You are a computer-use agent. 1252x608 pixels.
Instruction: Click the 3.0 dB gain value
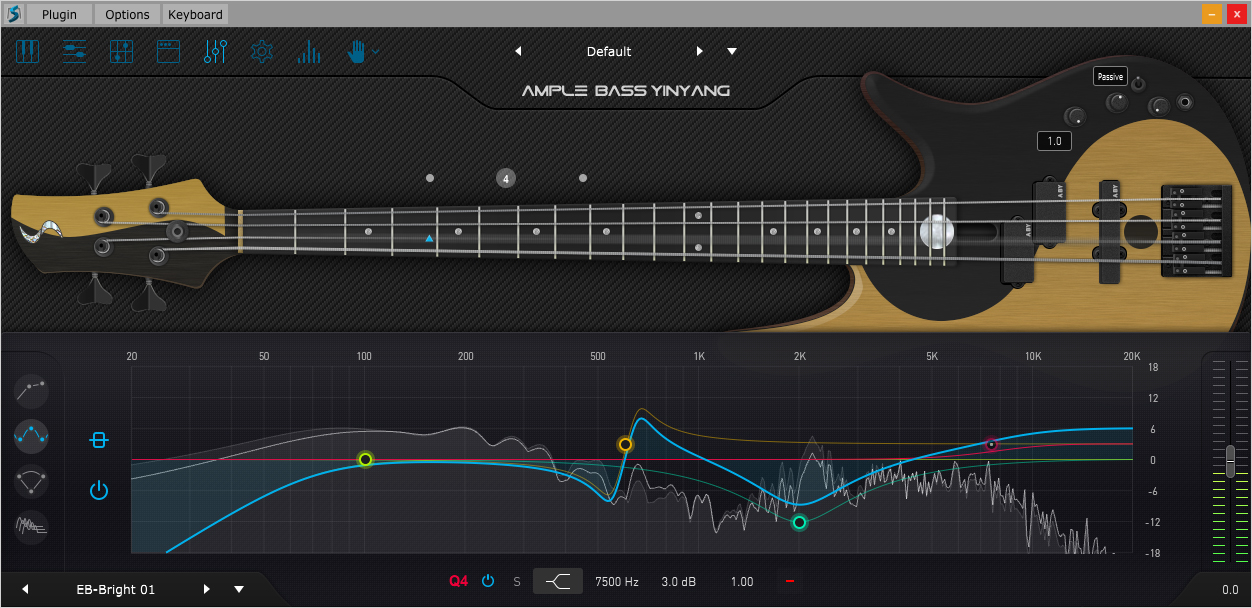679,581
